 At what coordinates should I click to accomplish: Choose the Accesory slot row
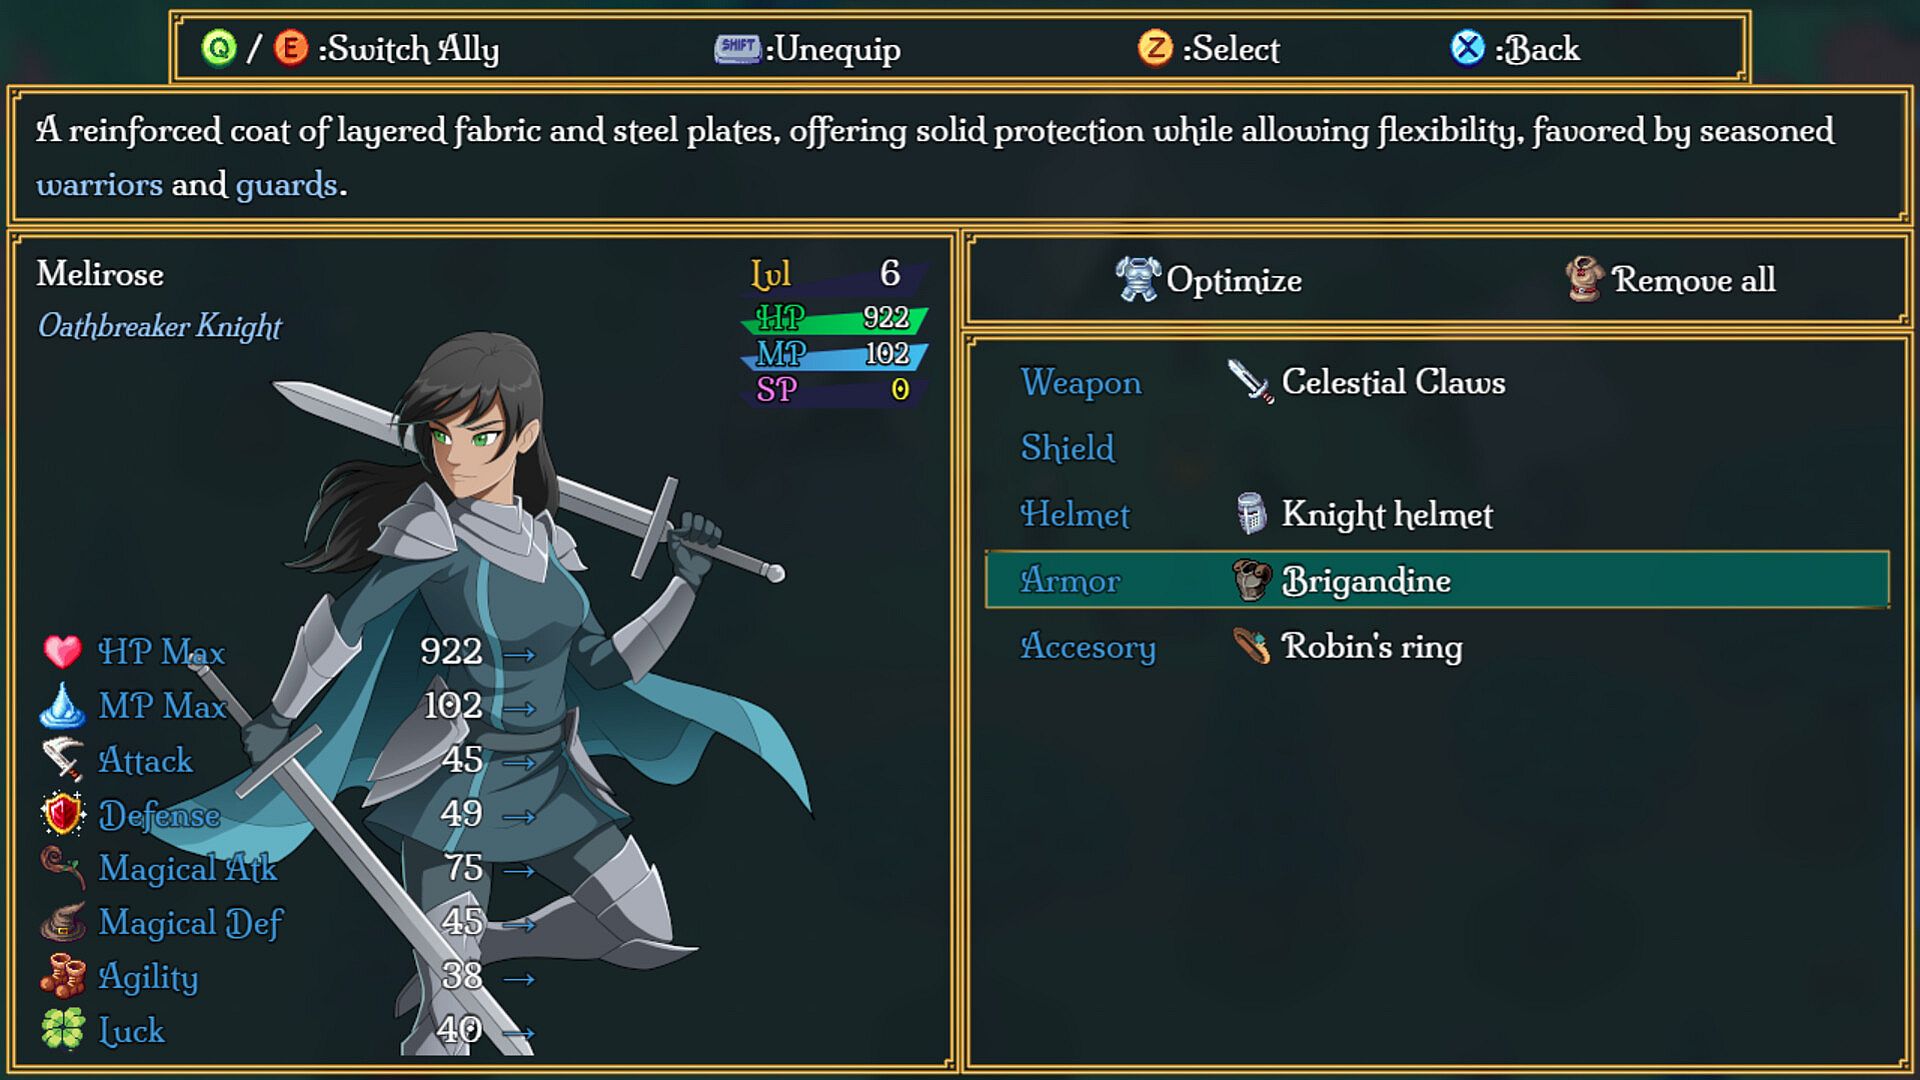pyautogui.click(x=1436, y=646)
